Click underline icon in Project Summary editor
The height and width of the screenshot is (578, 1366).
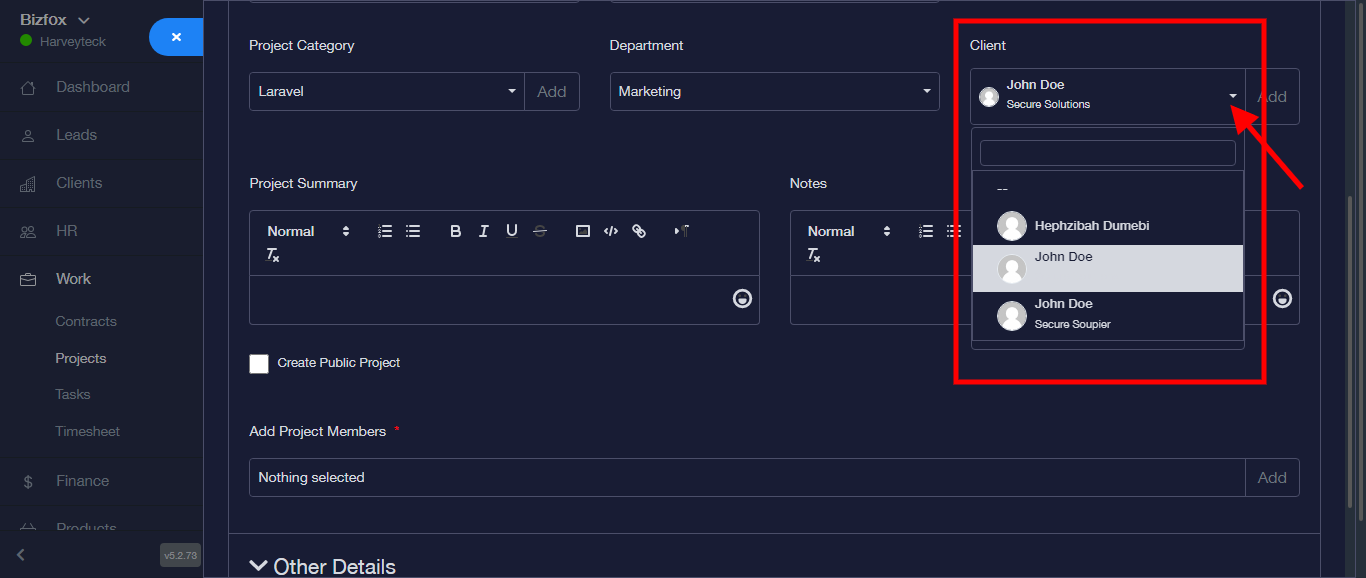pos(511,231)
